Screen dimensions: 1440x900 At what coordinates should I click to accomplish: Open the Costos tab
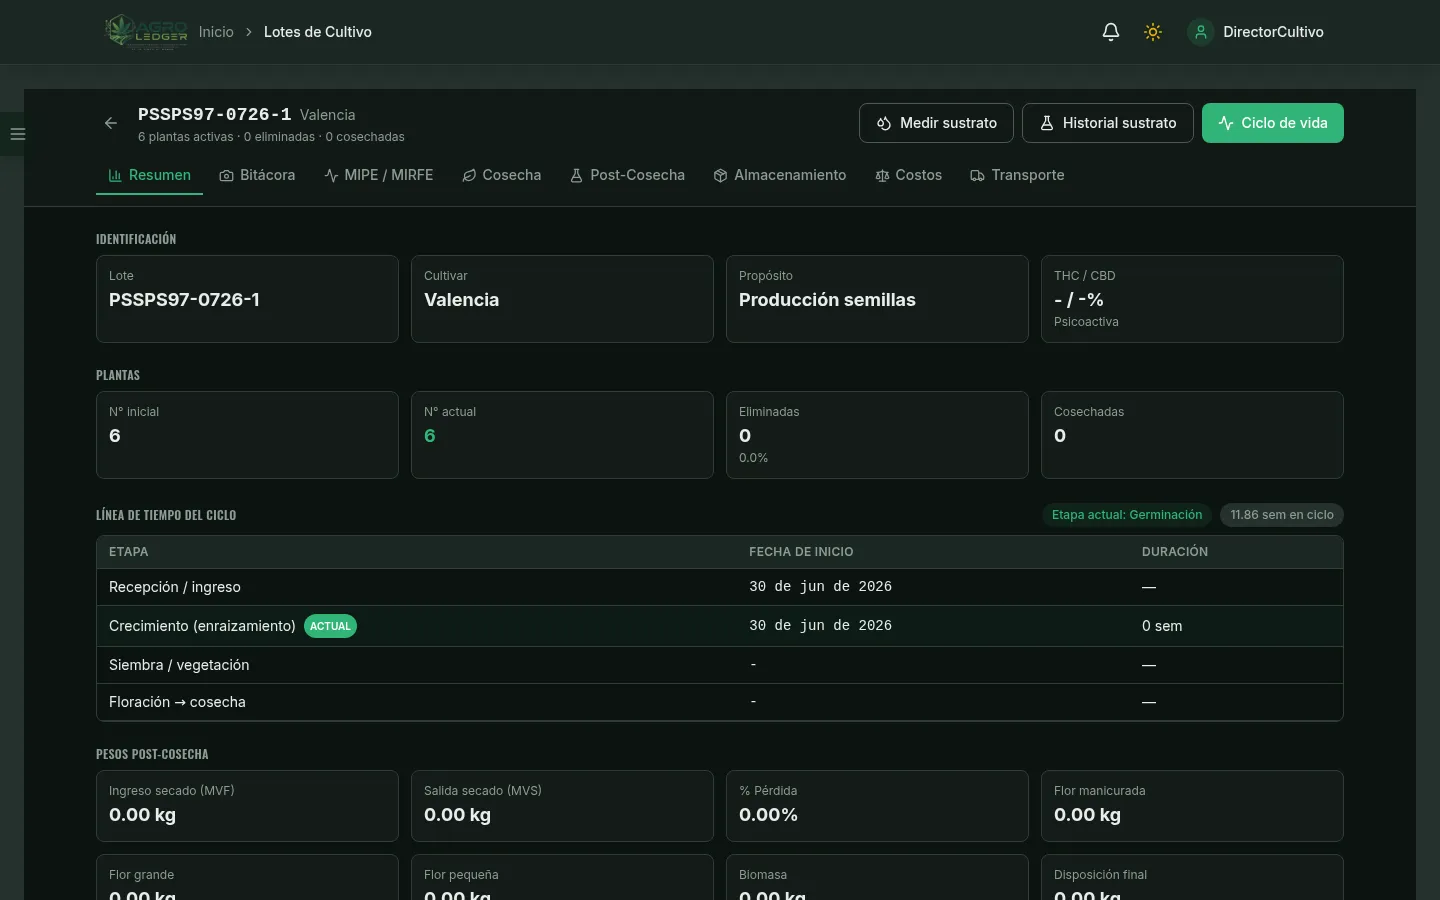pos(909,175)
